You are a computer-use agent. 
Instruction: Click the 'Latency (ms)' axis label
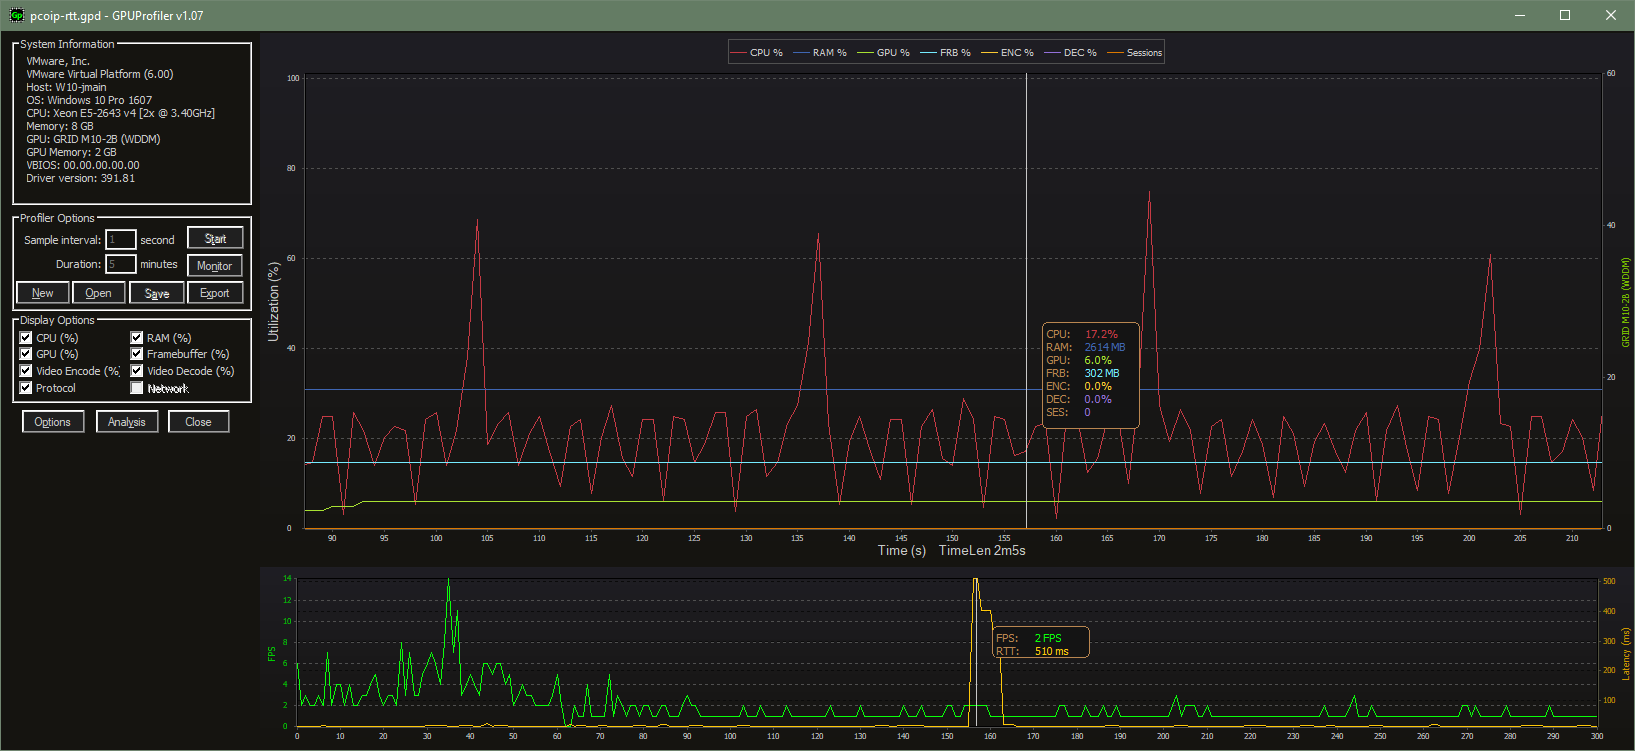click(x=1626, y=654)
